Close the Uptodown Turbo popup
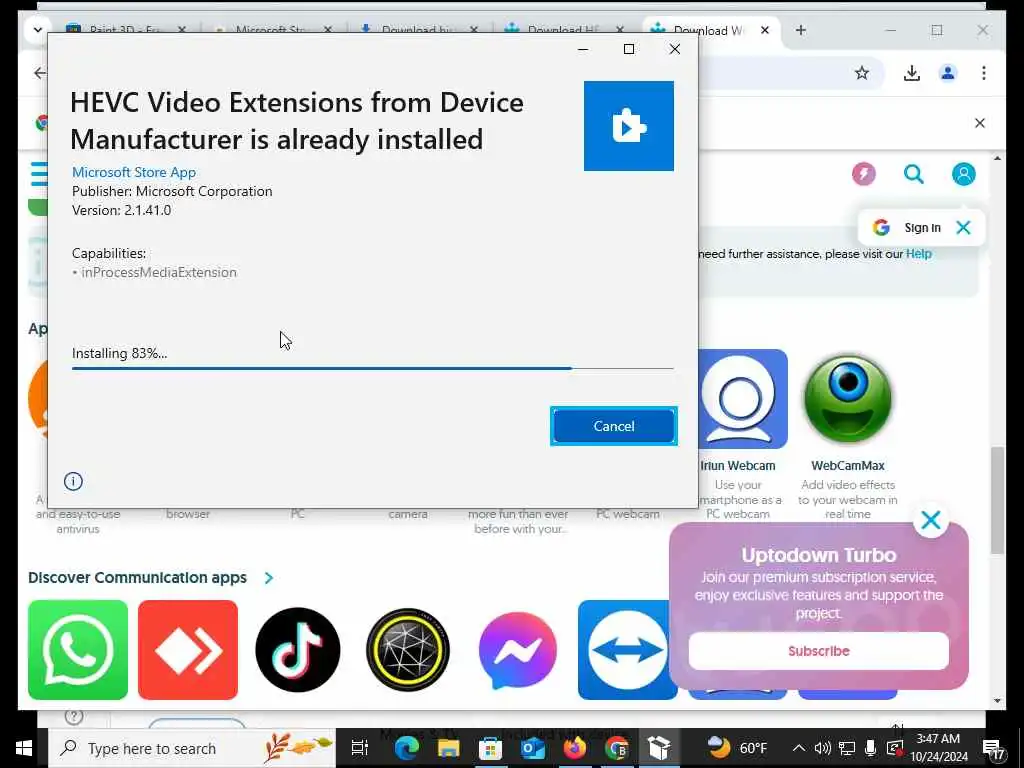 (931, 520)
